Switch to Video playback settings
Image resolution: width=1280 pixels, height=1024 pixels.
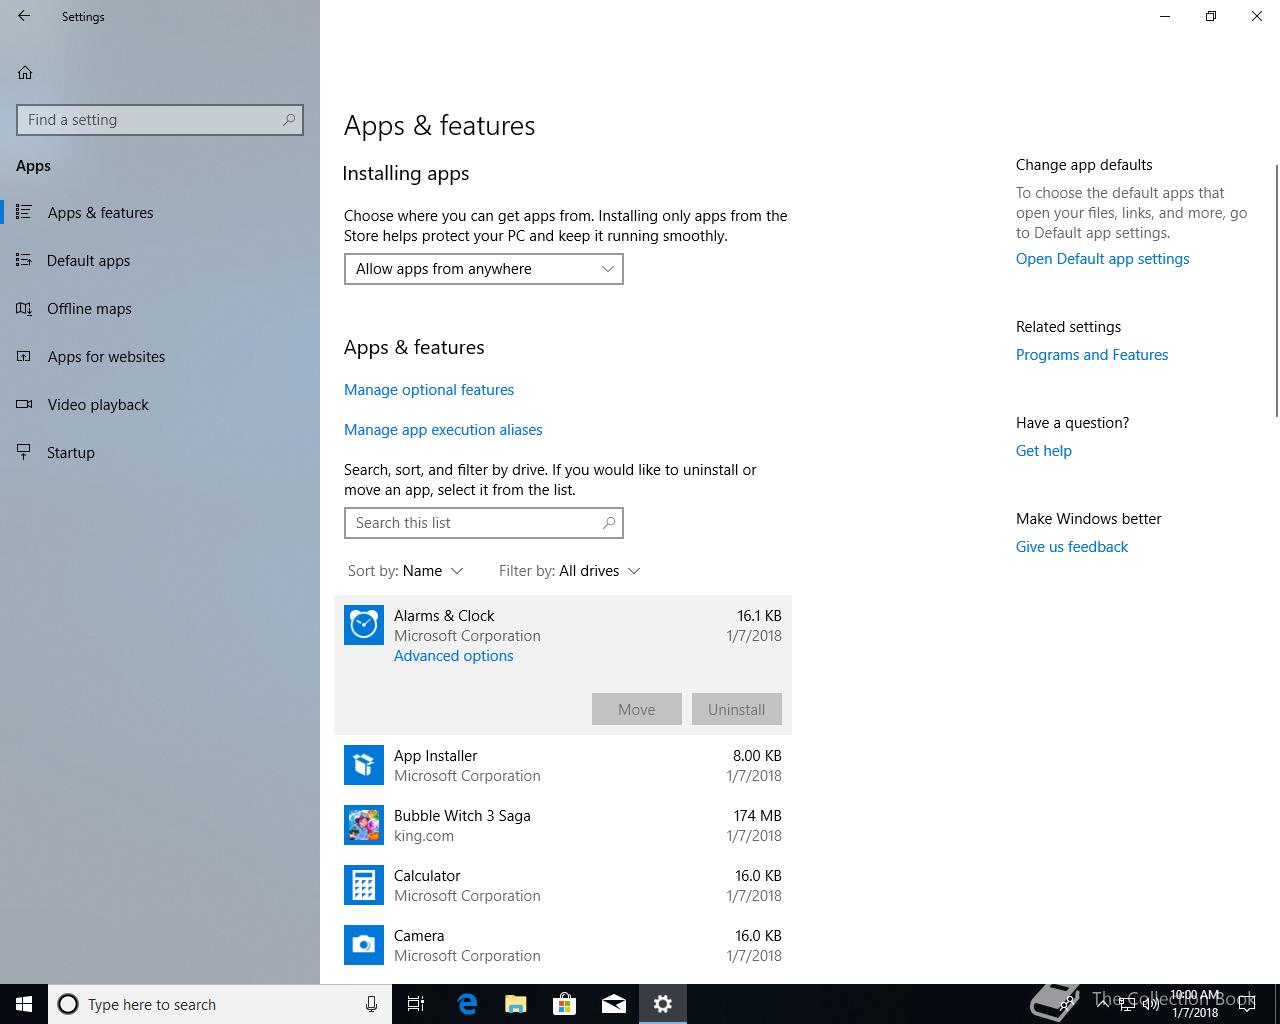click(x=160, y=405)
